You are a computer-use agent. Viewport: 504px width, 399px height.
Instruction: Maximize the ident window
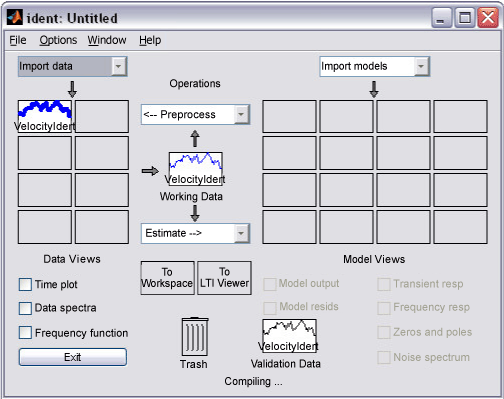(465, 18)
